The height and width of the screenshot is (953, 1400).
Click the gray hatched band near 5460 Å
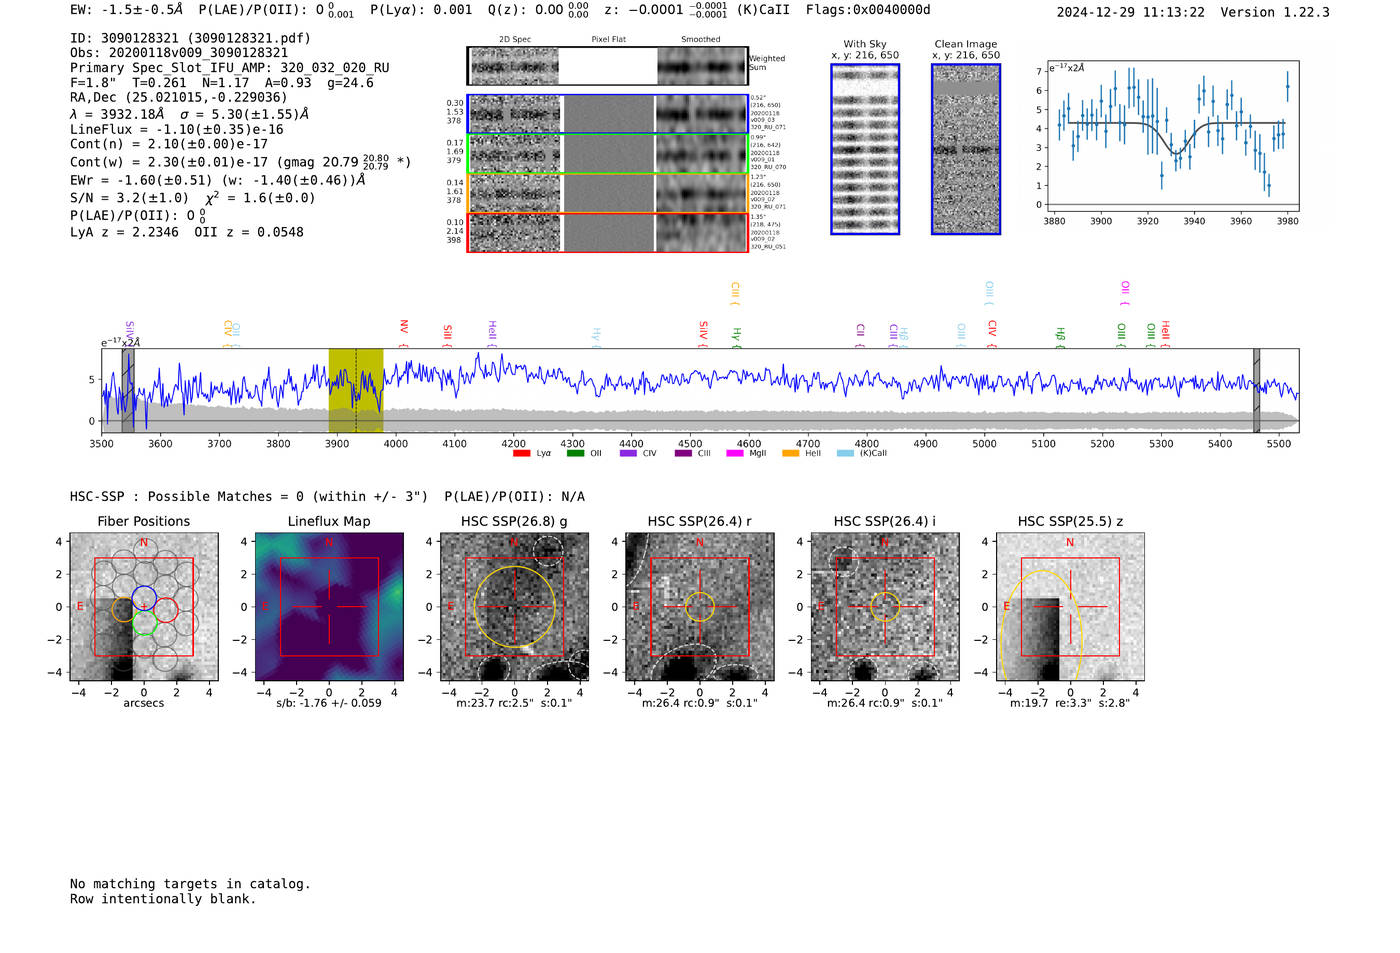point(1257,390)
